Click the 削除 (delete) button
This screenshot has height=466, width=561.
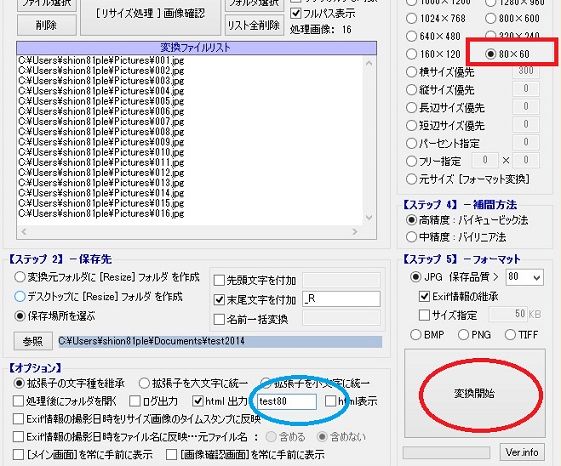[x=47, y=25]
